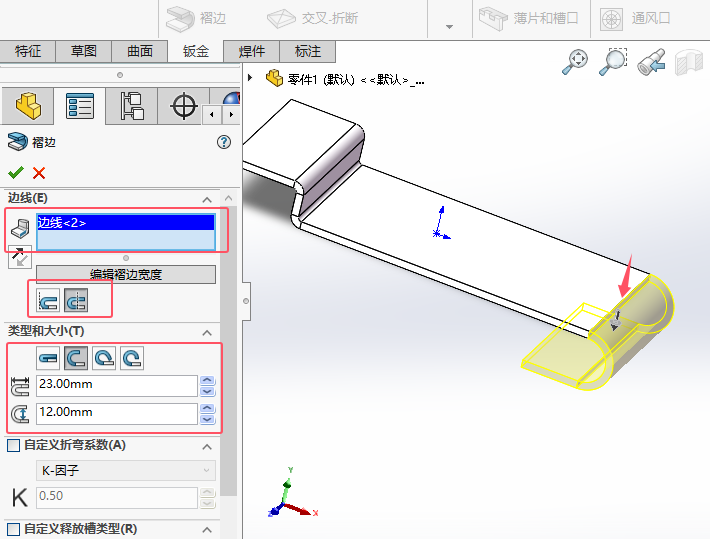The width and height of the screenshot is (710, 539).
Task: Click the reverse direction icon
Action: tap(20, 257)
